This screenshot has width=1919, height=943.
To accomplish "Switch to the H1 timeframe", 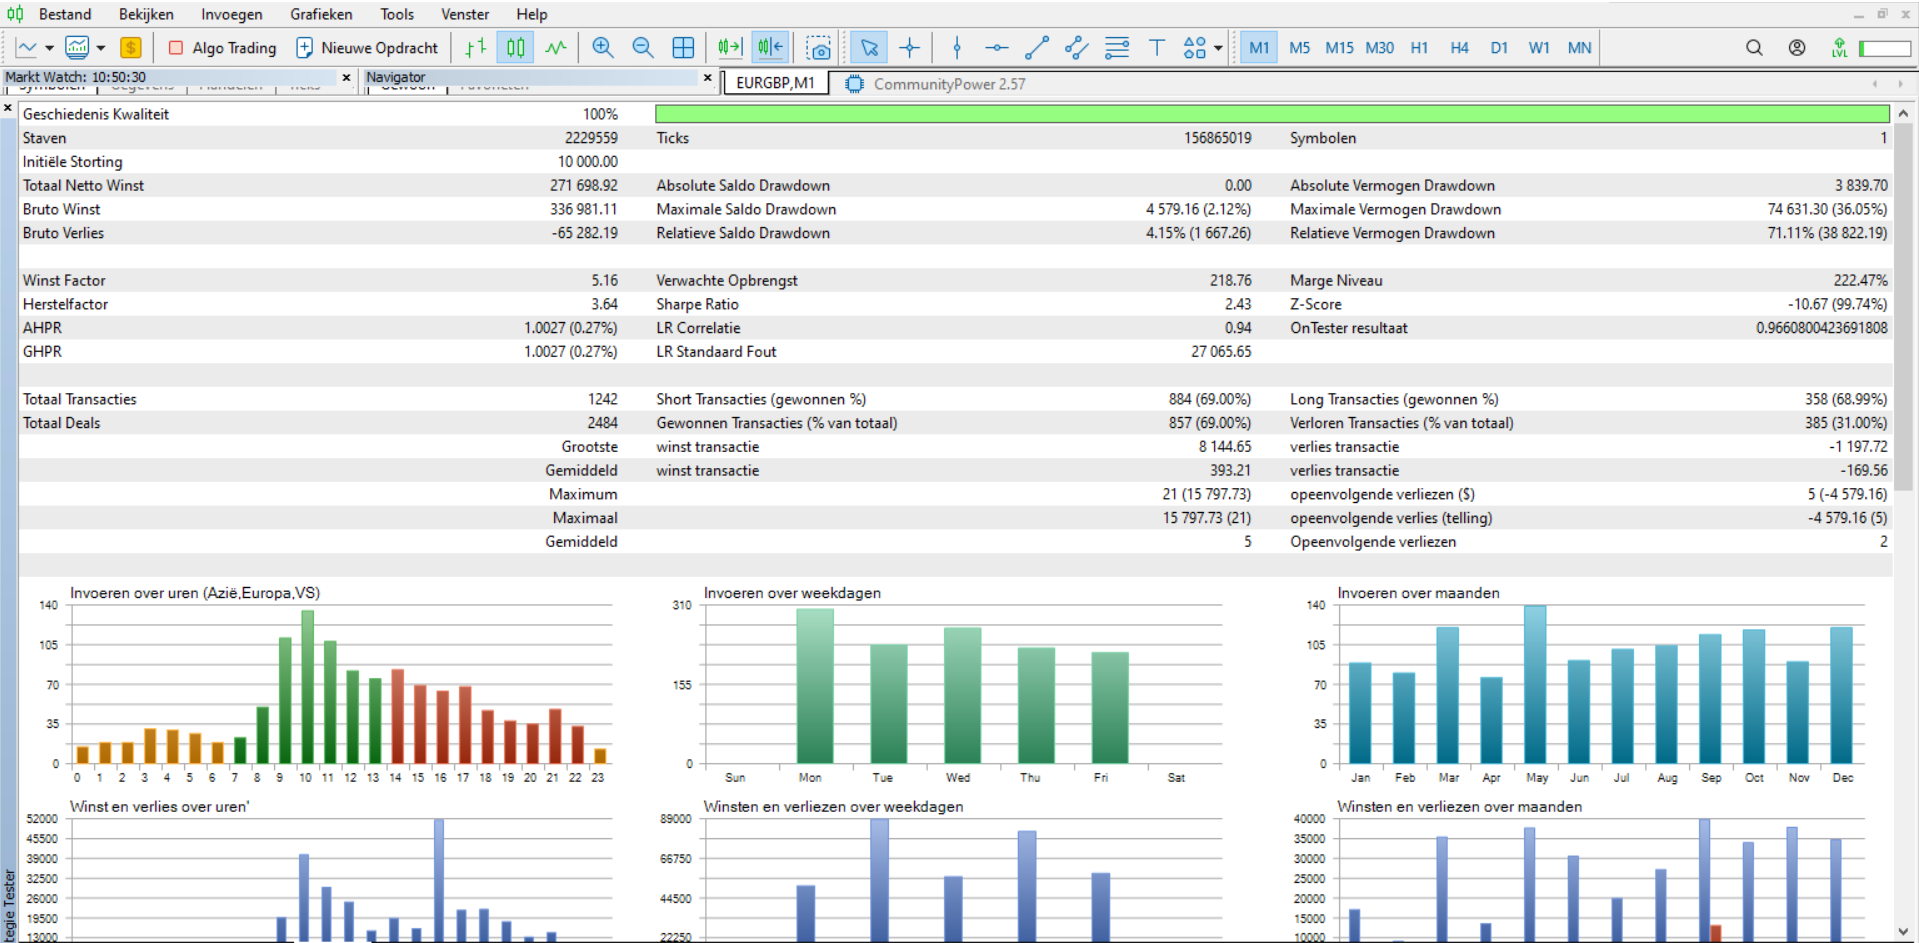I will [1419, 47].
